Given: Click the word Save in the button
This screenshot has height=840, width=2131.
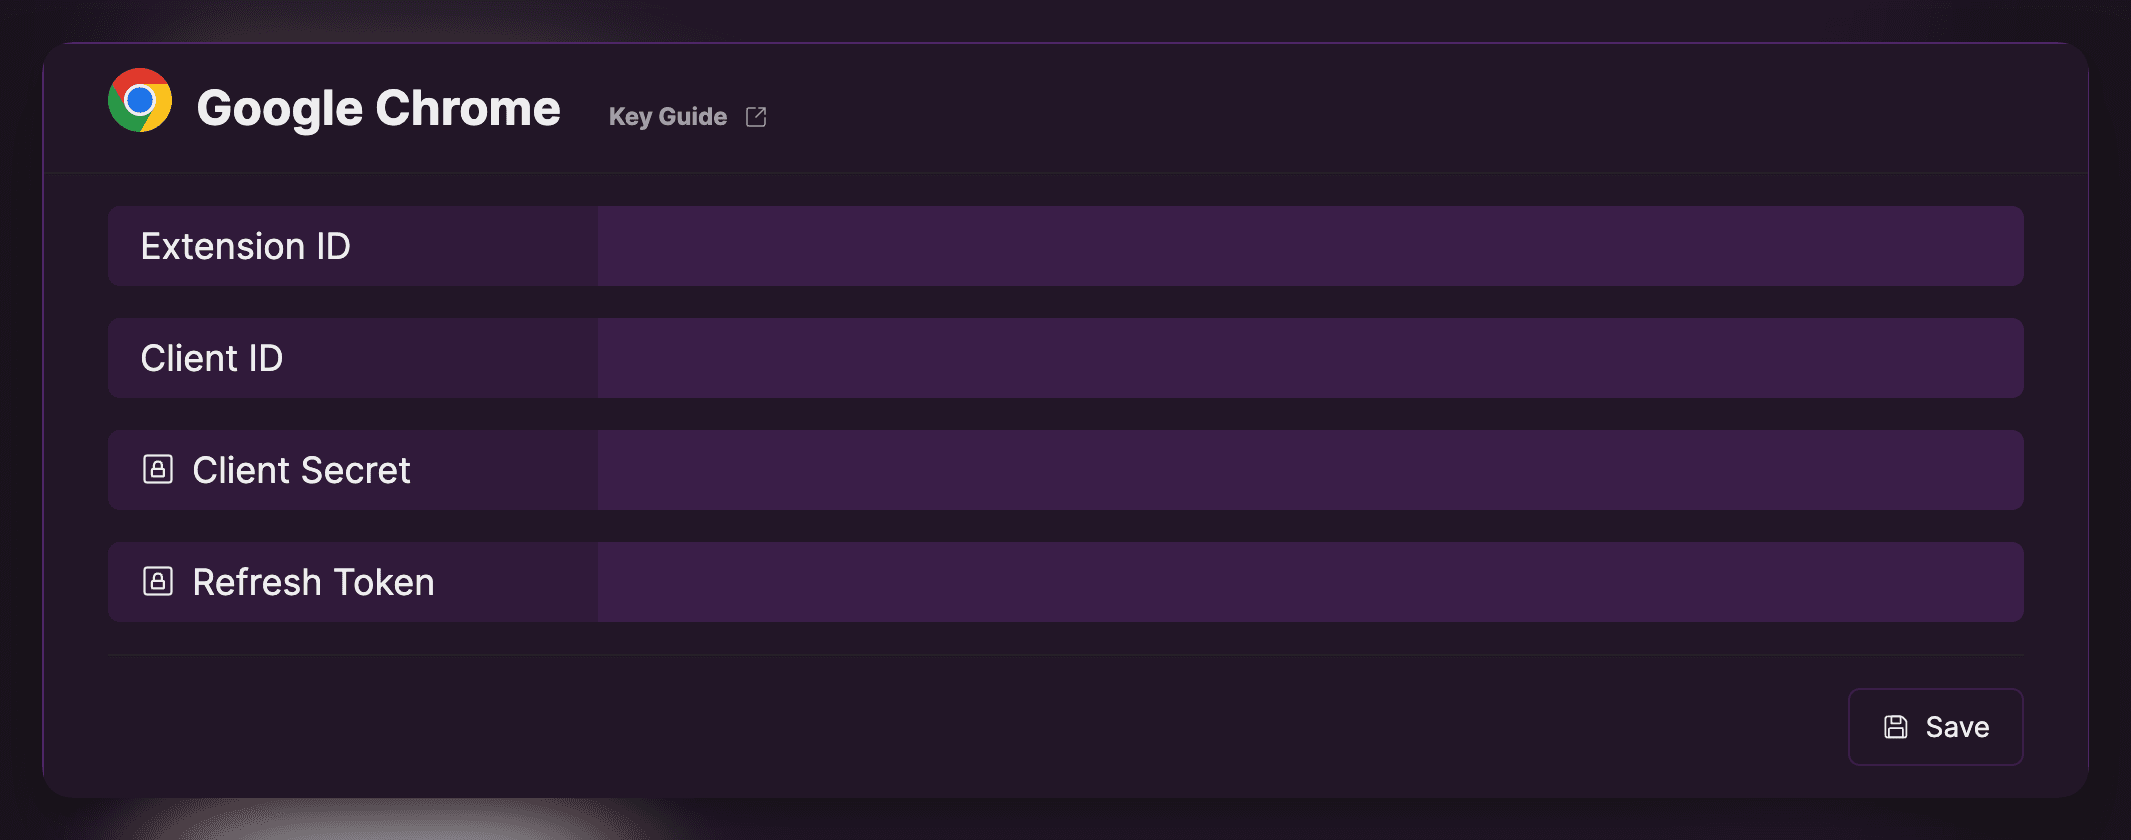Looking at the screenshot, I should [x=1957, y=727].
